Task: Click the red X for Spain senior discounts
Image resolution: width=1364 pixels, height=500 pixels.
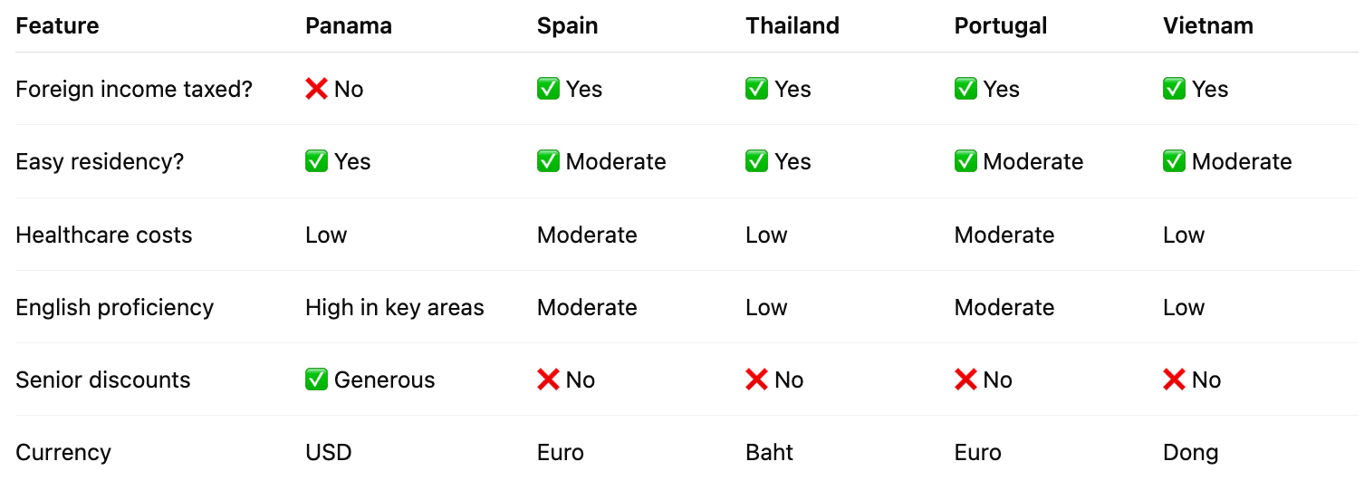Action: 548,380
